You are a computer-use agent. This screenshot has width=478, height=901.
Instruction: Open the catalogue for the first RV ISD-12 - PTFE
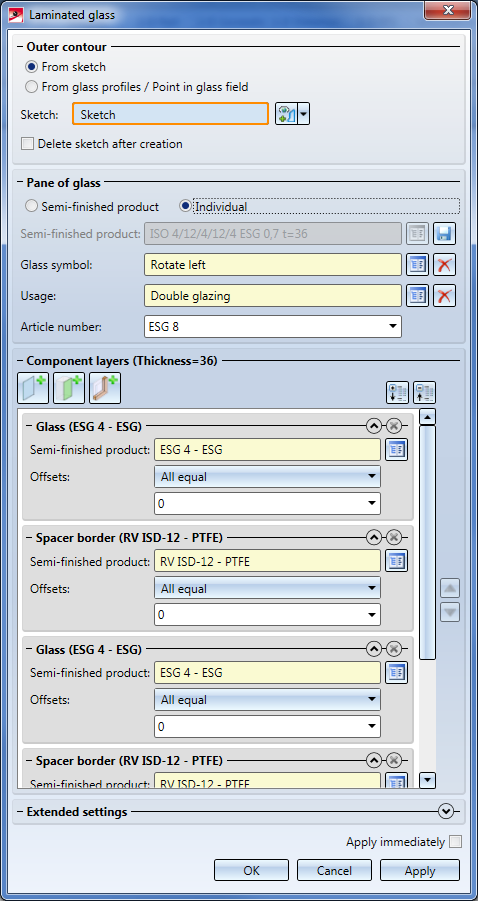[396, 561]
